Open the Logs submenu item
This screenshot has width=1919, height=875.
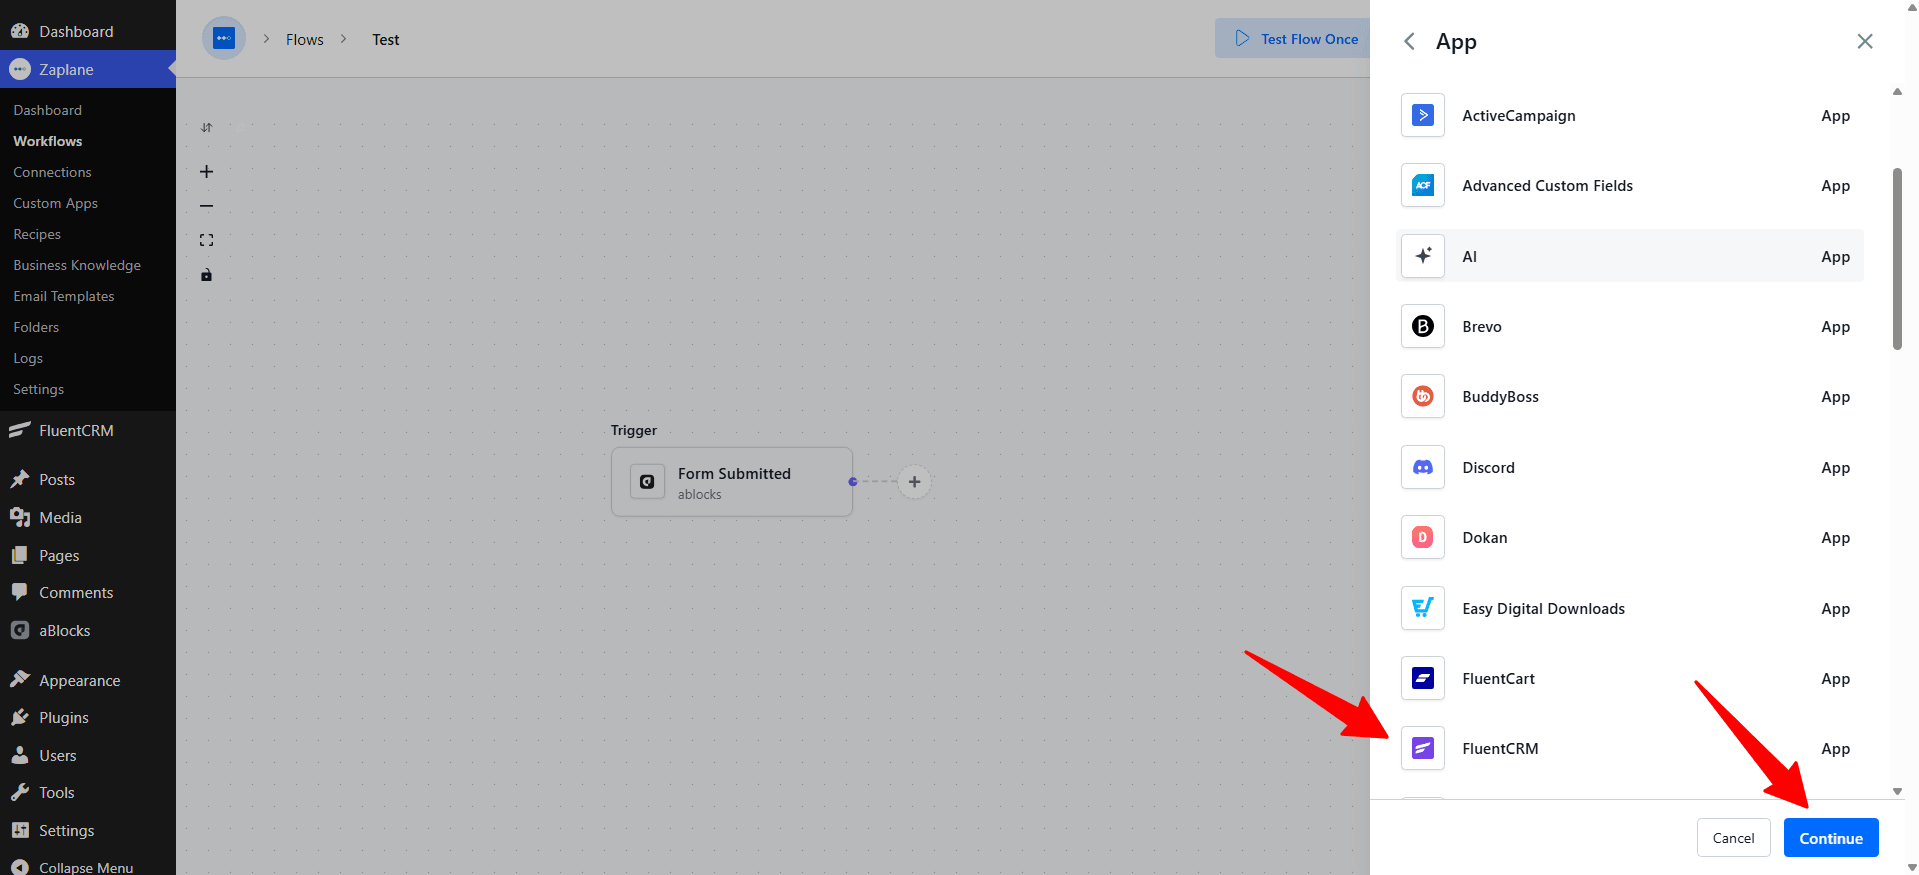[x=28, y=358]
